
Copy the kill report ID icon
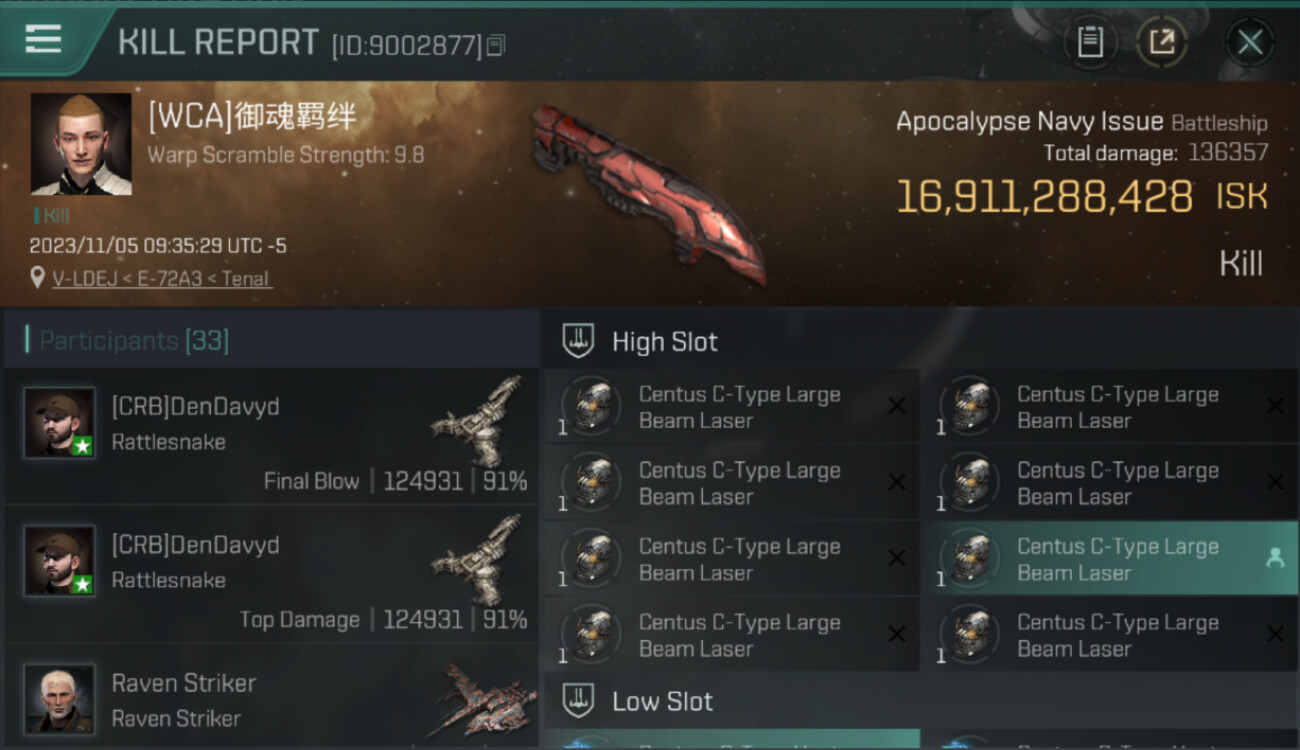pos(497,45)
